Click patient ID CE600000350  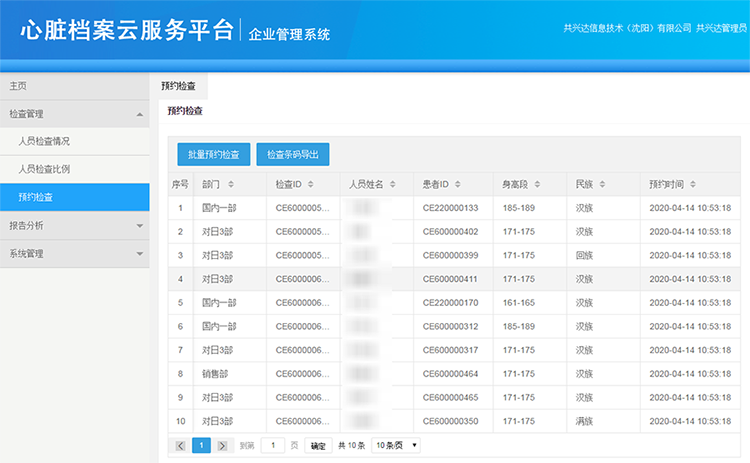[450, 421]
